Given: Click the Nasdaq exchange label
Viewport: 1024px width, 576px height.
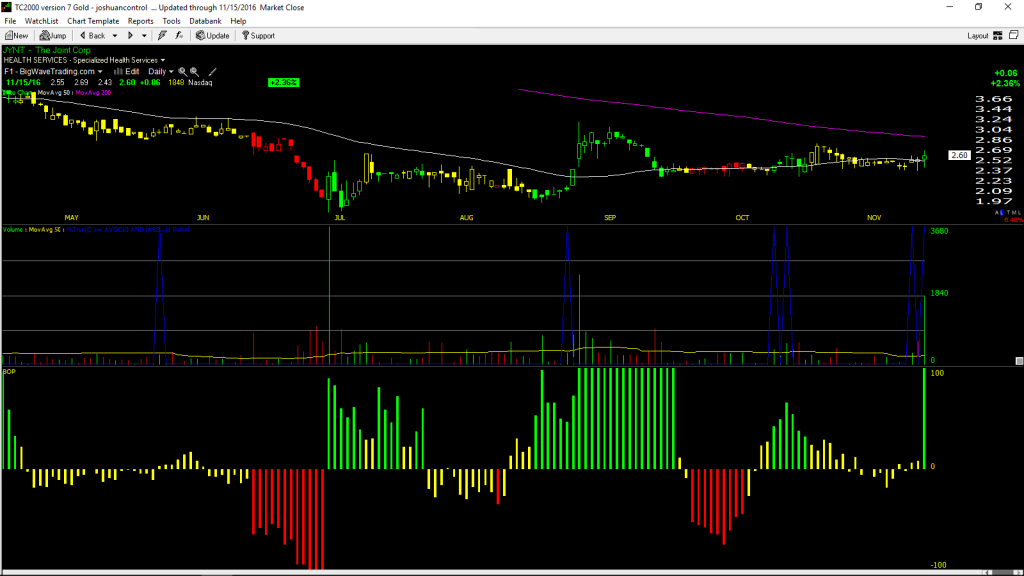Looking at the screenshot, I should [200, 83].
